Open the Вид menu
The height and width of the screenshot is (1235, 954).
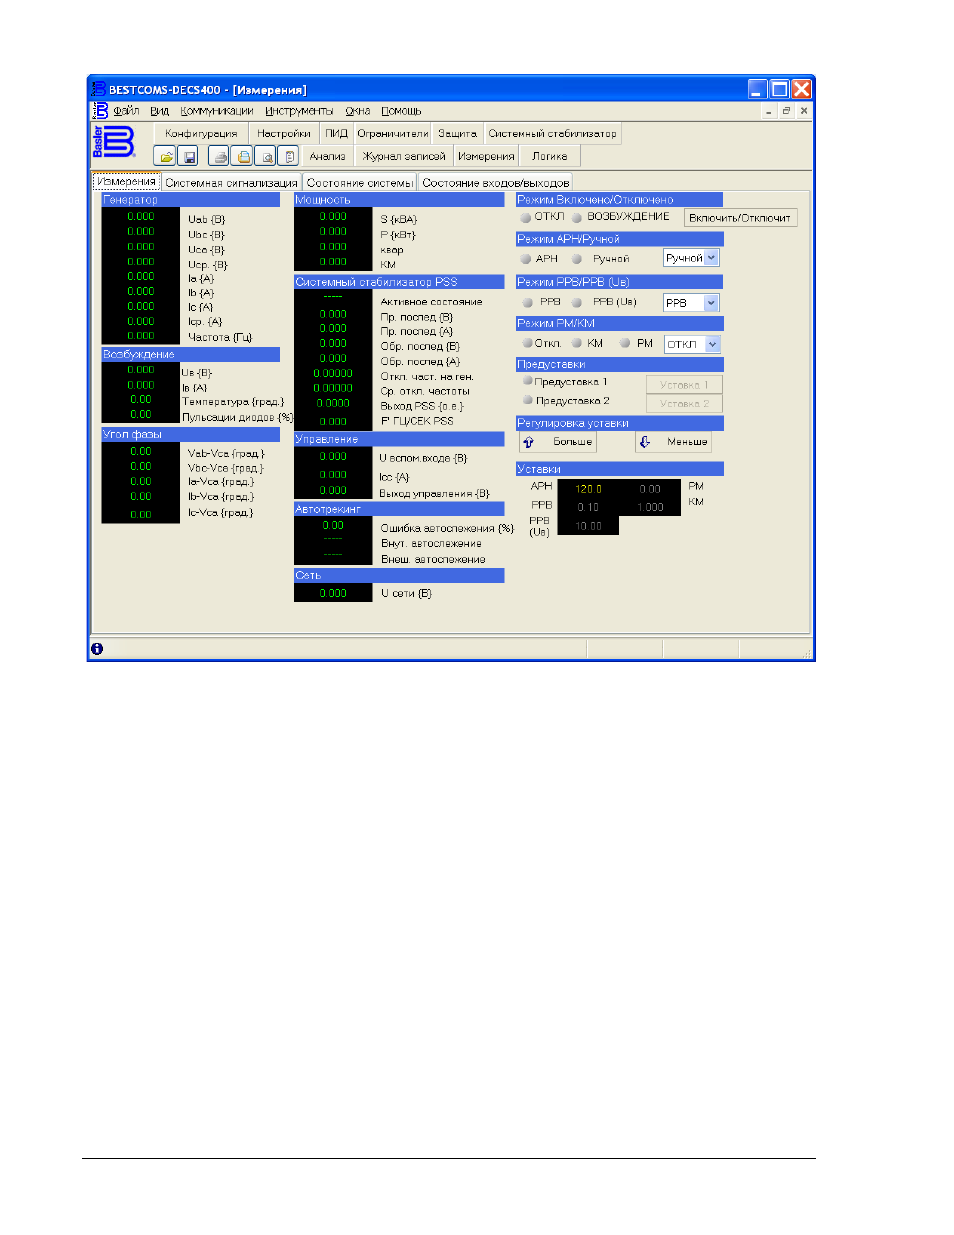(160, 111)
